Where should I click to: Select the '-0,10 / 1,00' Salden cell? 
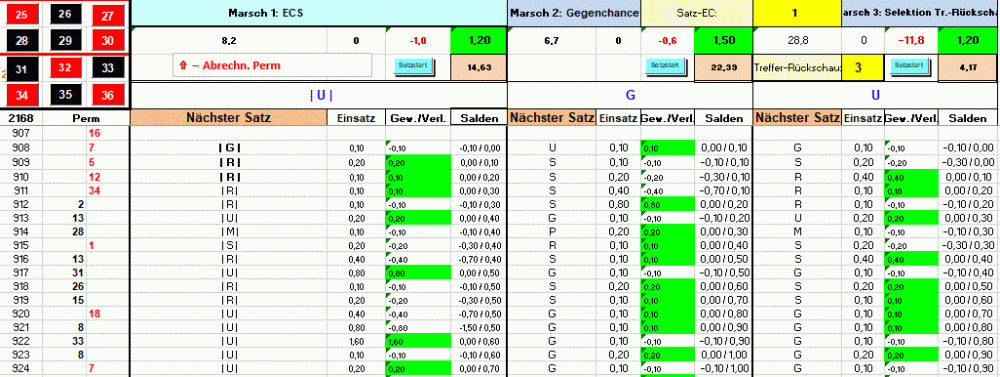(x=723, y=369)
